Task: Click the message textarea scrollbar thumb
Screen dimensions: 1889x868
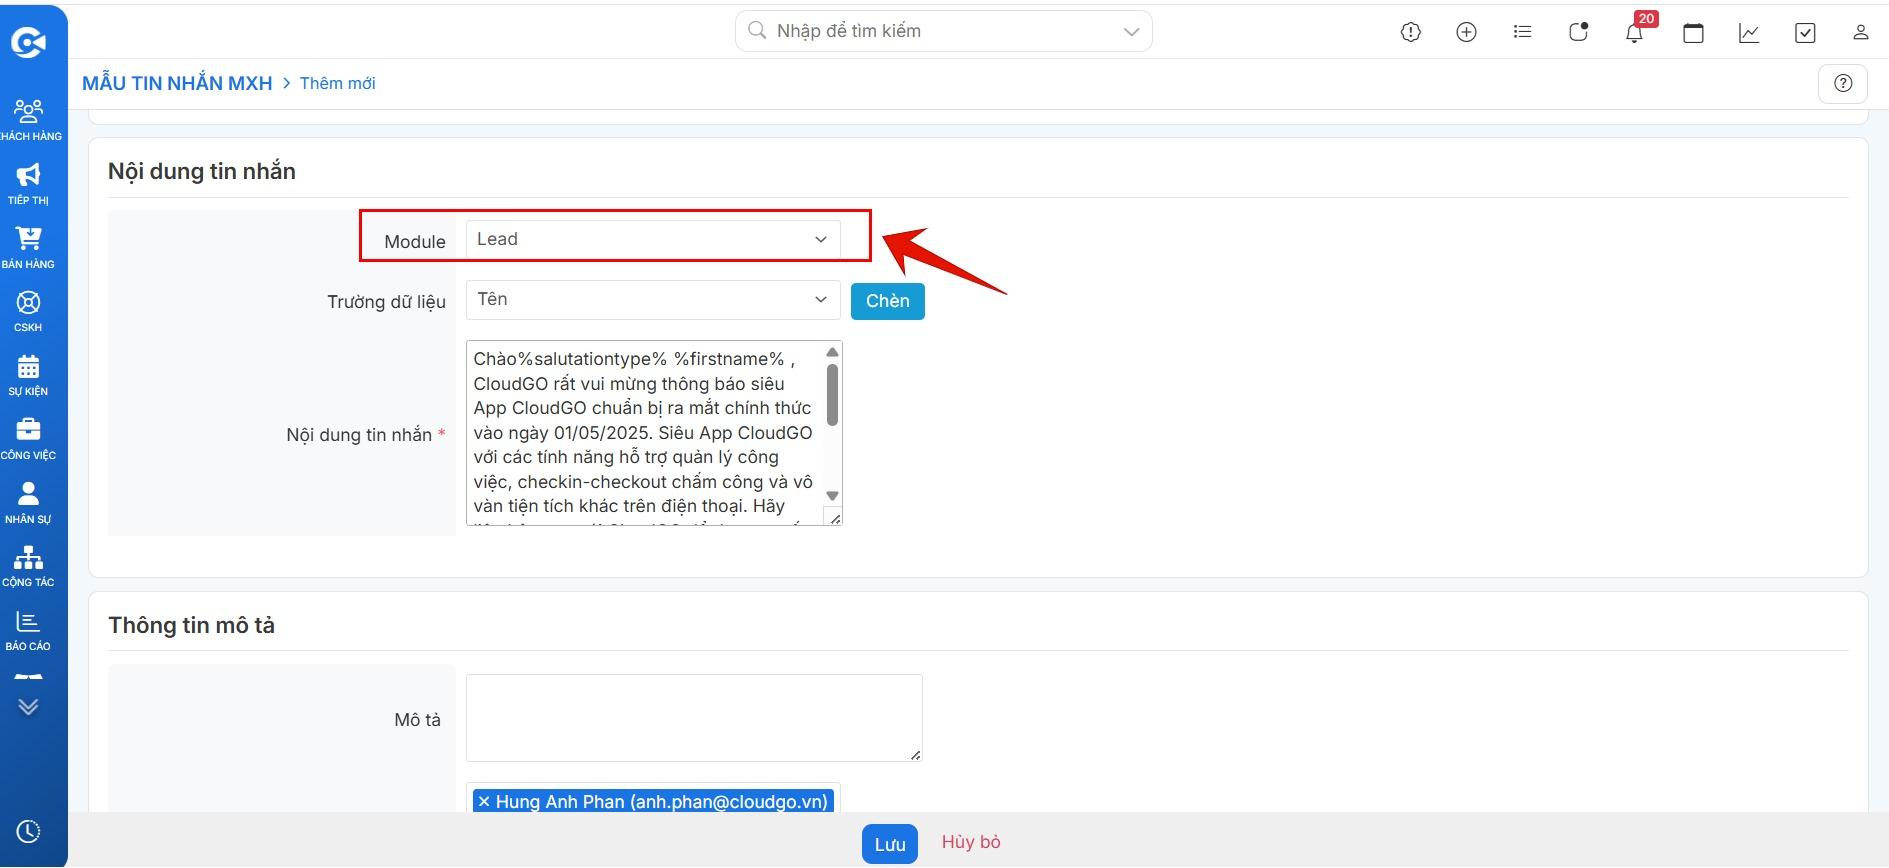Action: click(x=832, y=394)
